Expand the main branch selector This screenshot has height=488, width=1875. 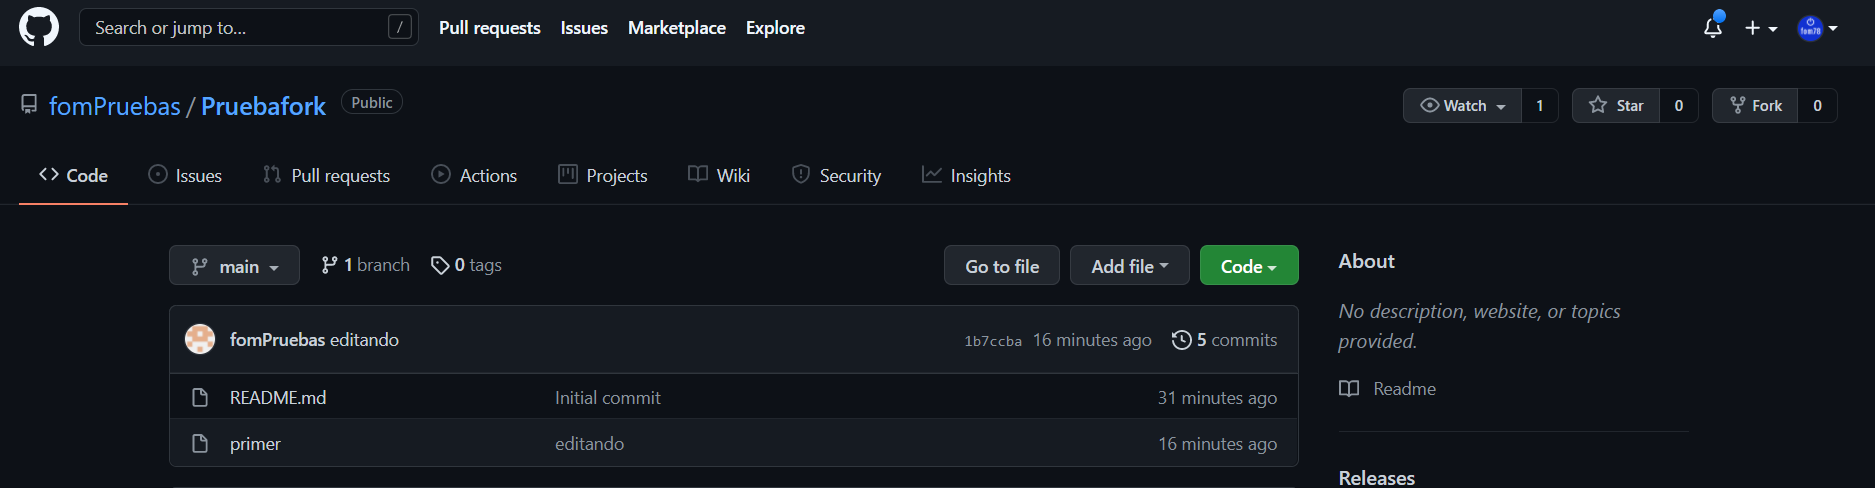coord(234,265)
